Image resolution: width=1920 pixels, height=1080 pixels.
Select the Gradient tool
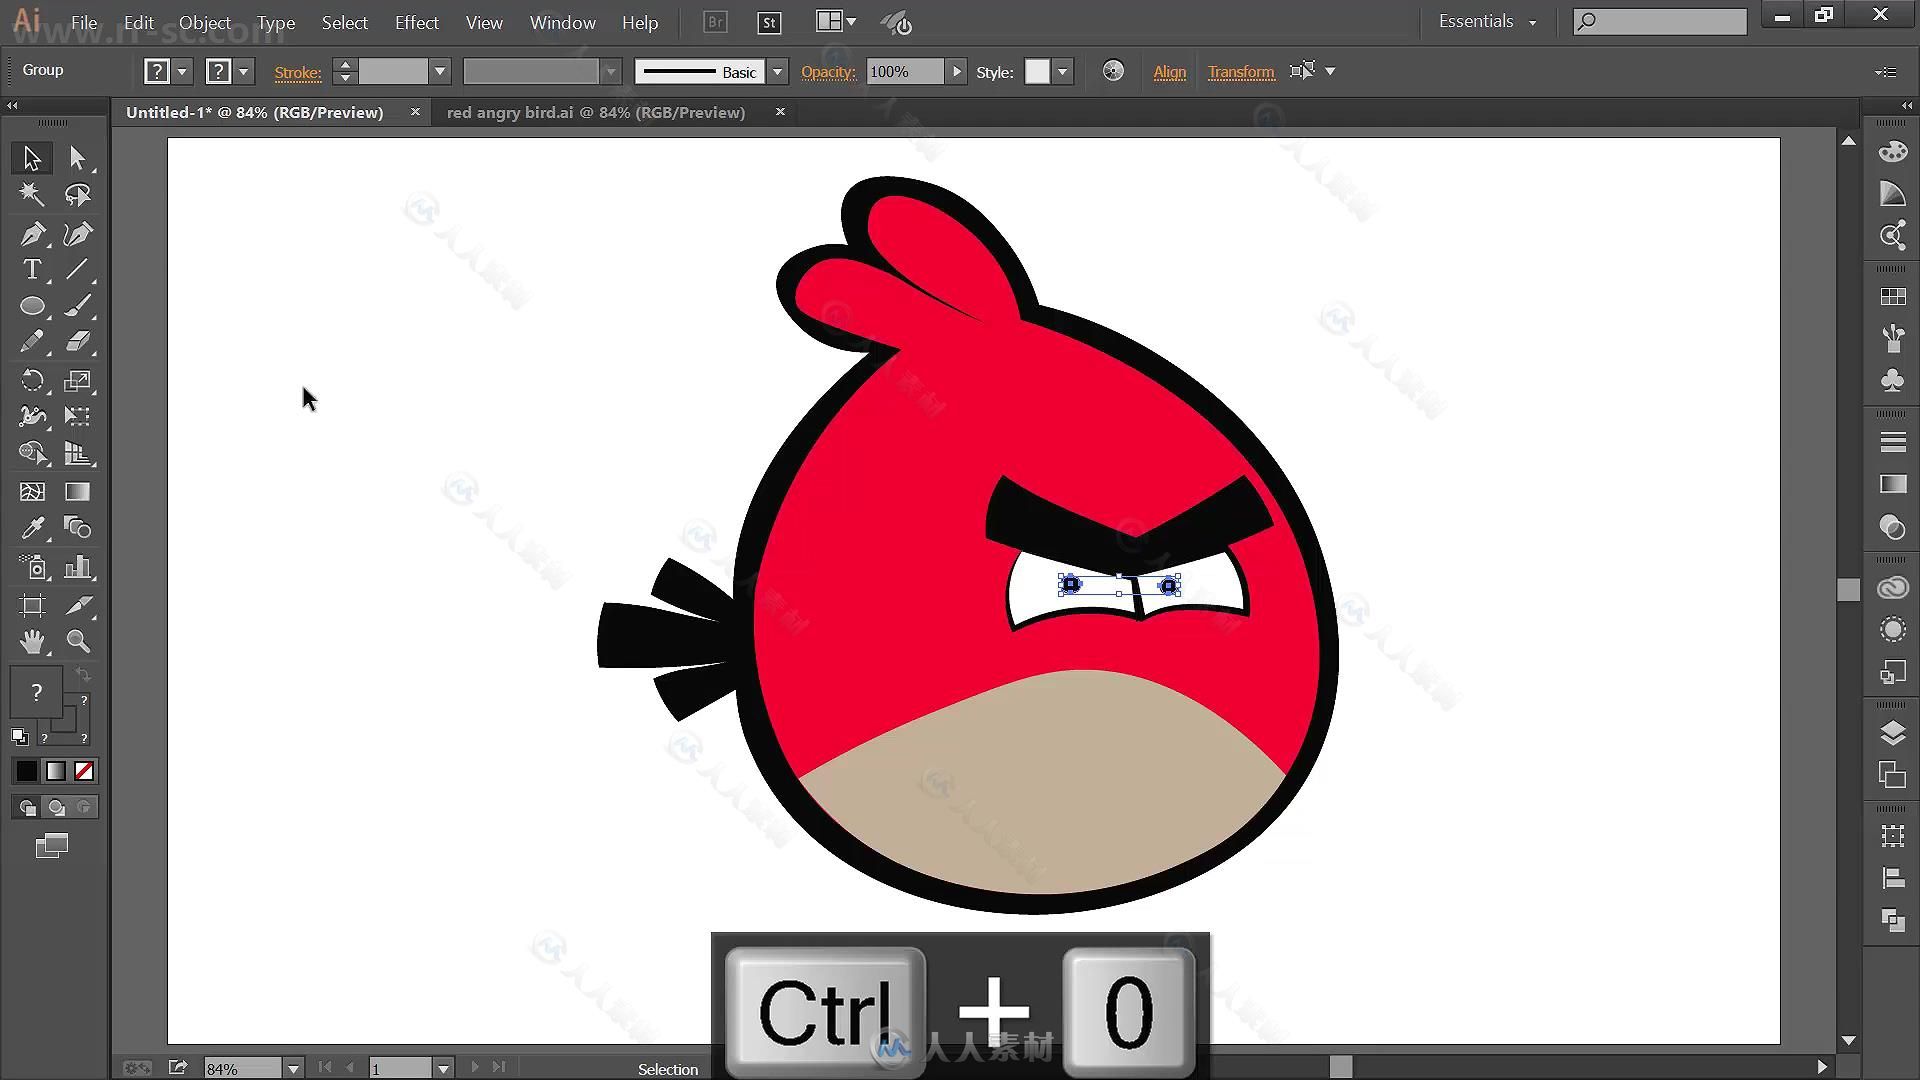78,492
